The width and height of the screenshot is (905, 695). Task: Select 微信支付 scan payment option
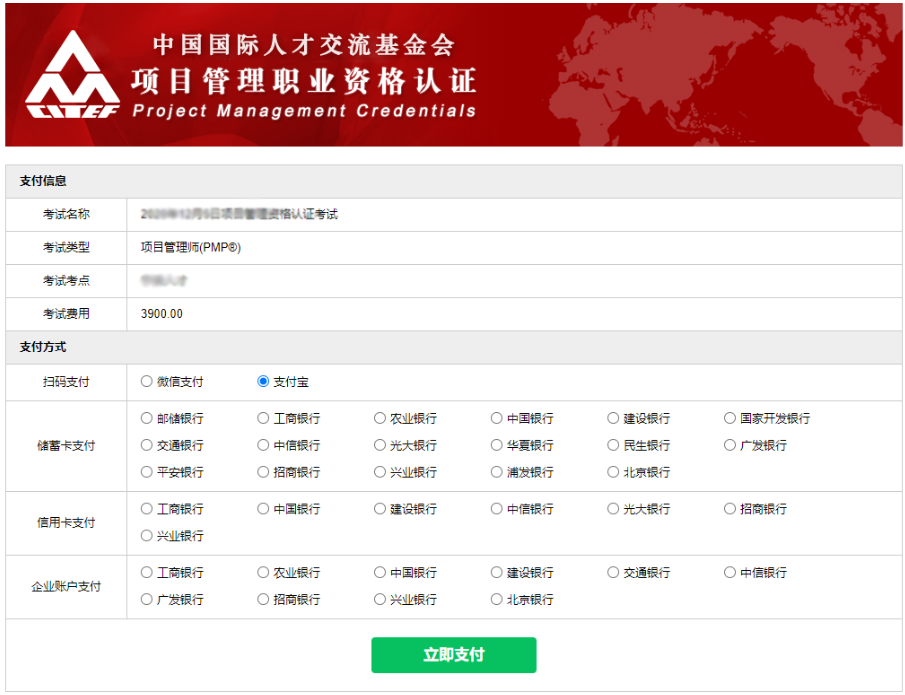pyautogui.click(x=147, y=381)
